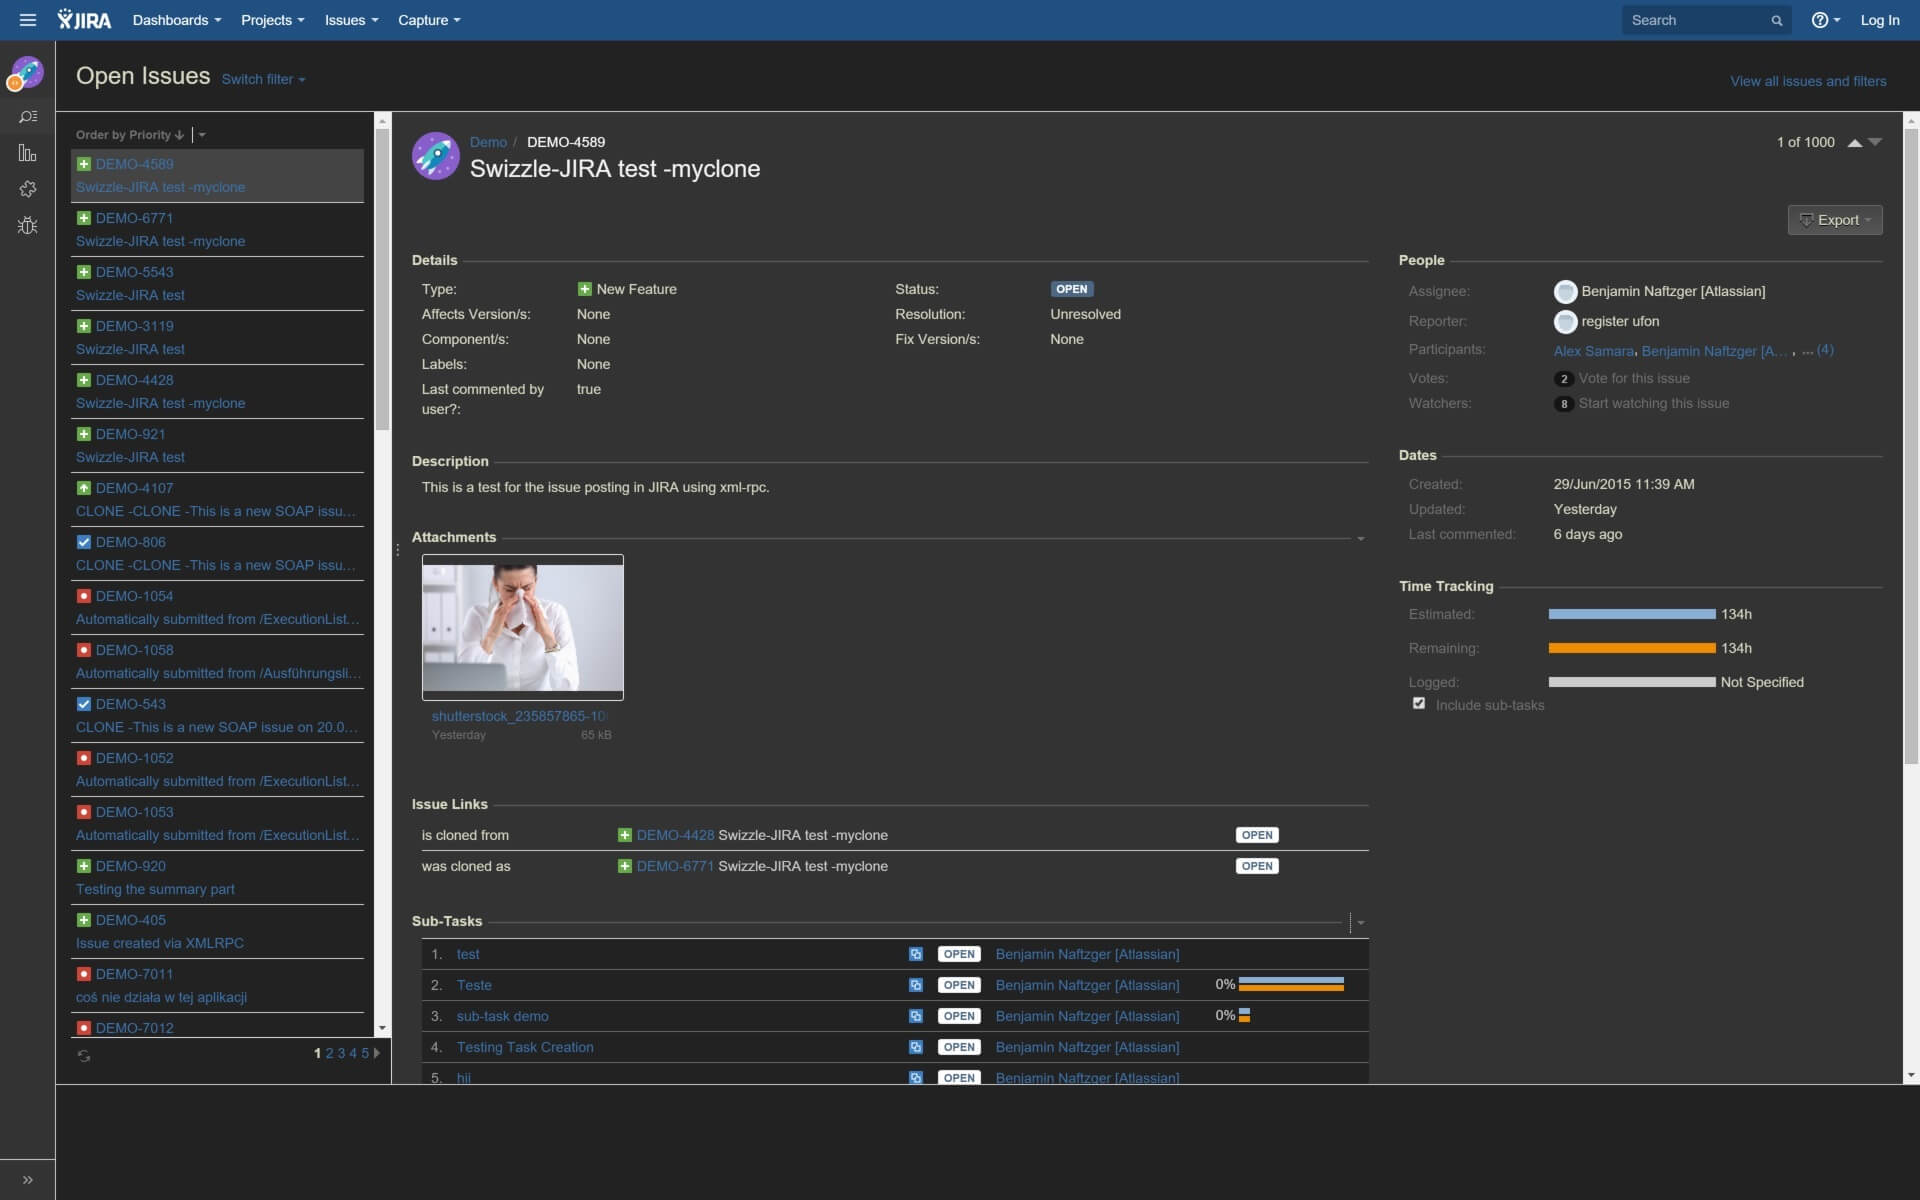Open participant Alex Samara's profile
This screenshot has width=1920, height=1200.
point(1593,351)
